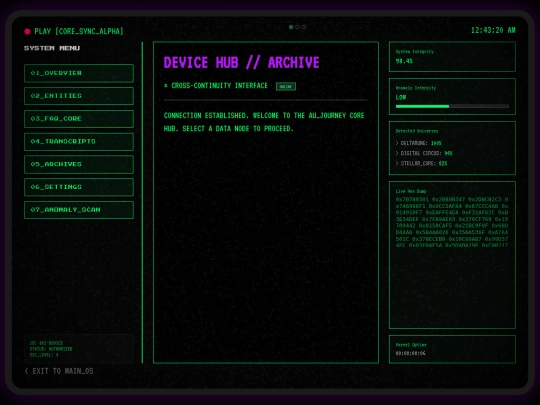Viewport: 540px width, 405px height.
Task: Select the third page indicator dot
Action: [x=303, y=27]
